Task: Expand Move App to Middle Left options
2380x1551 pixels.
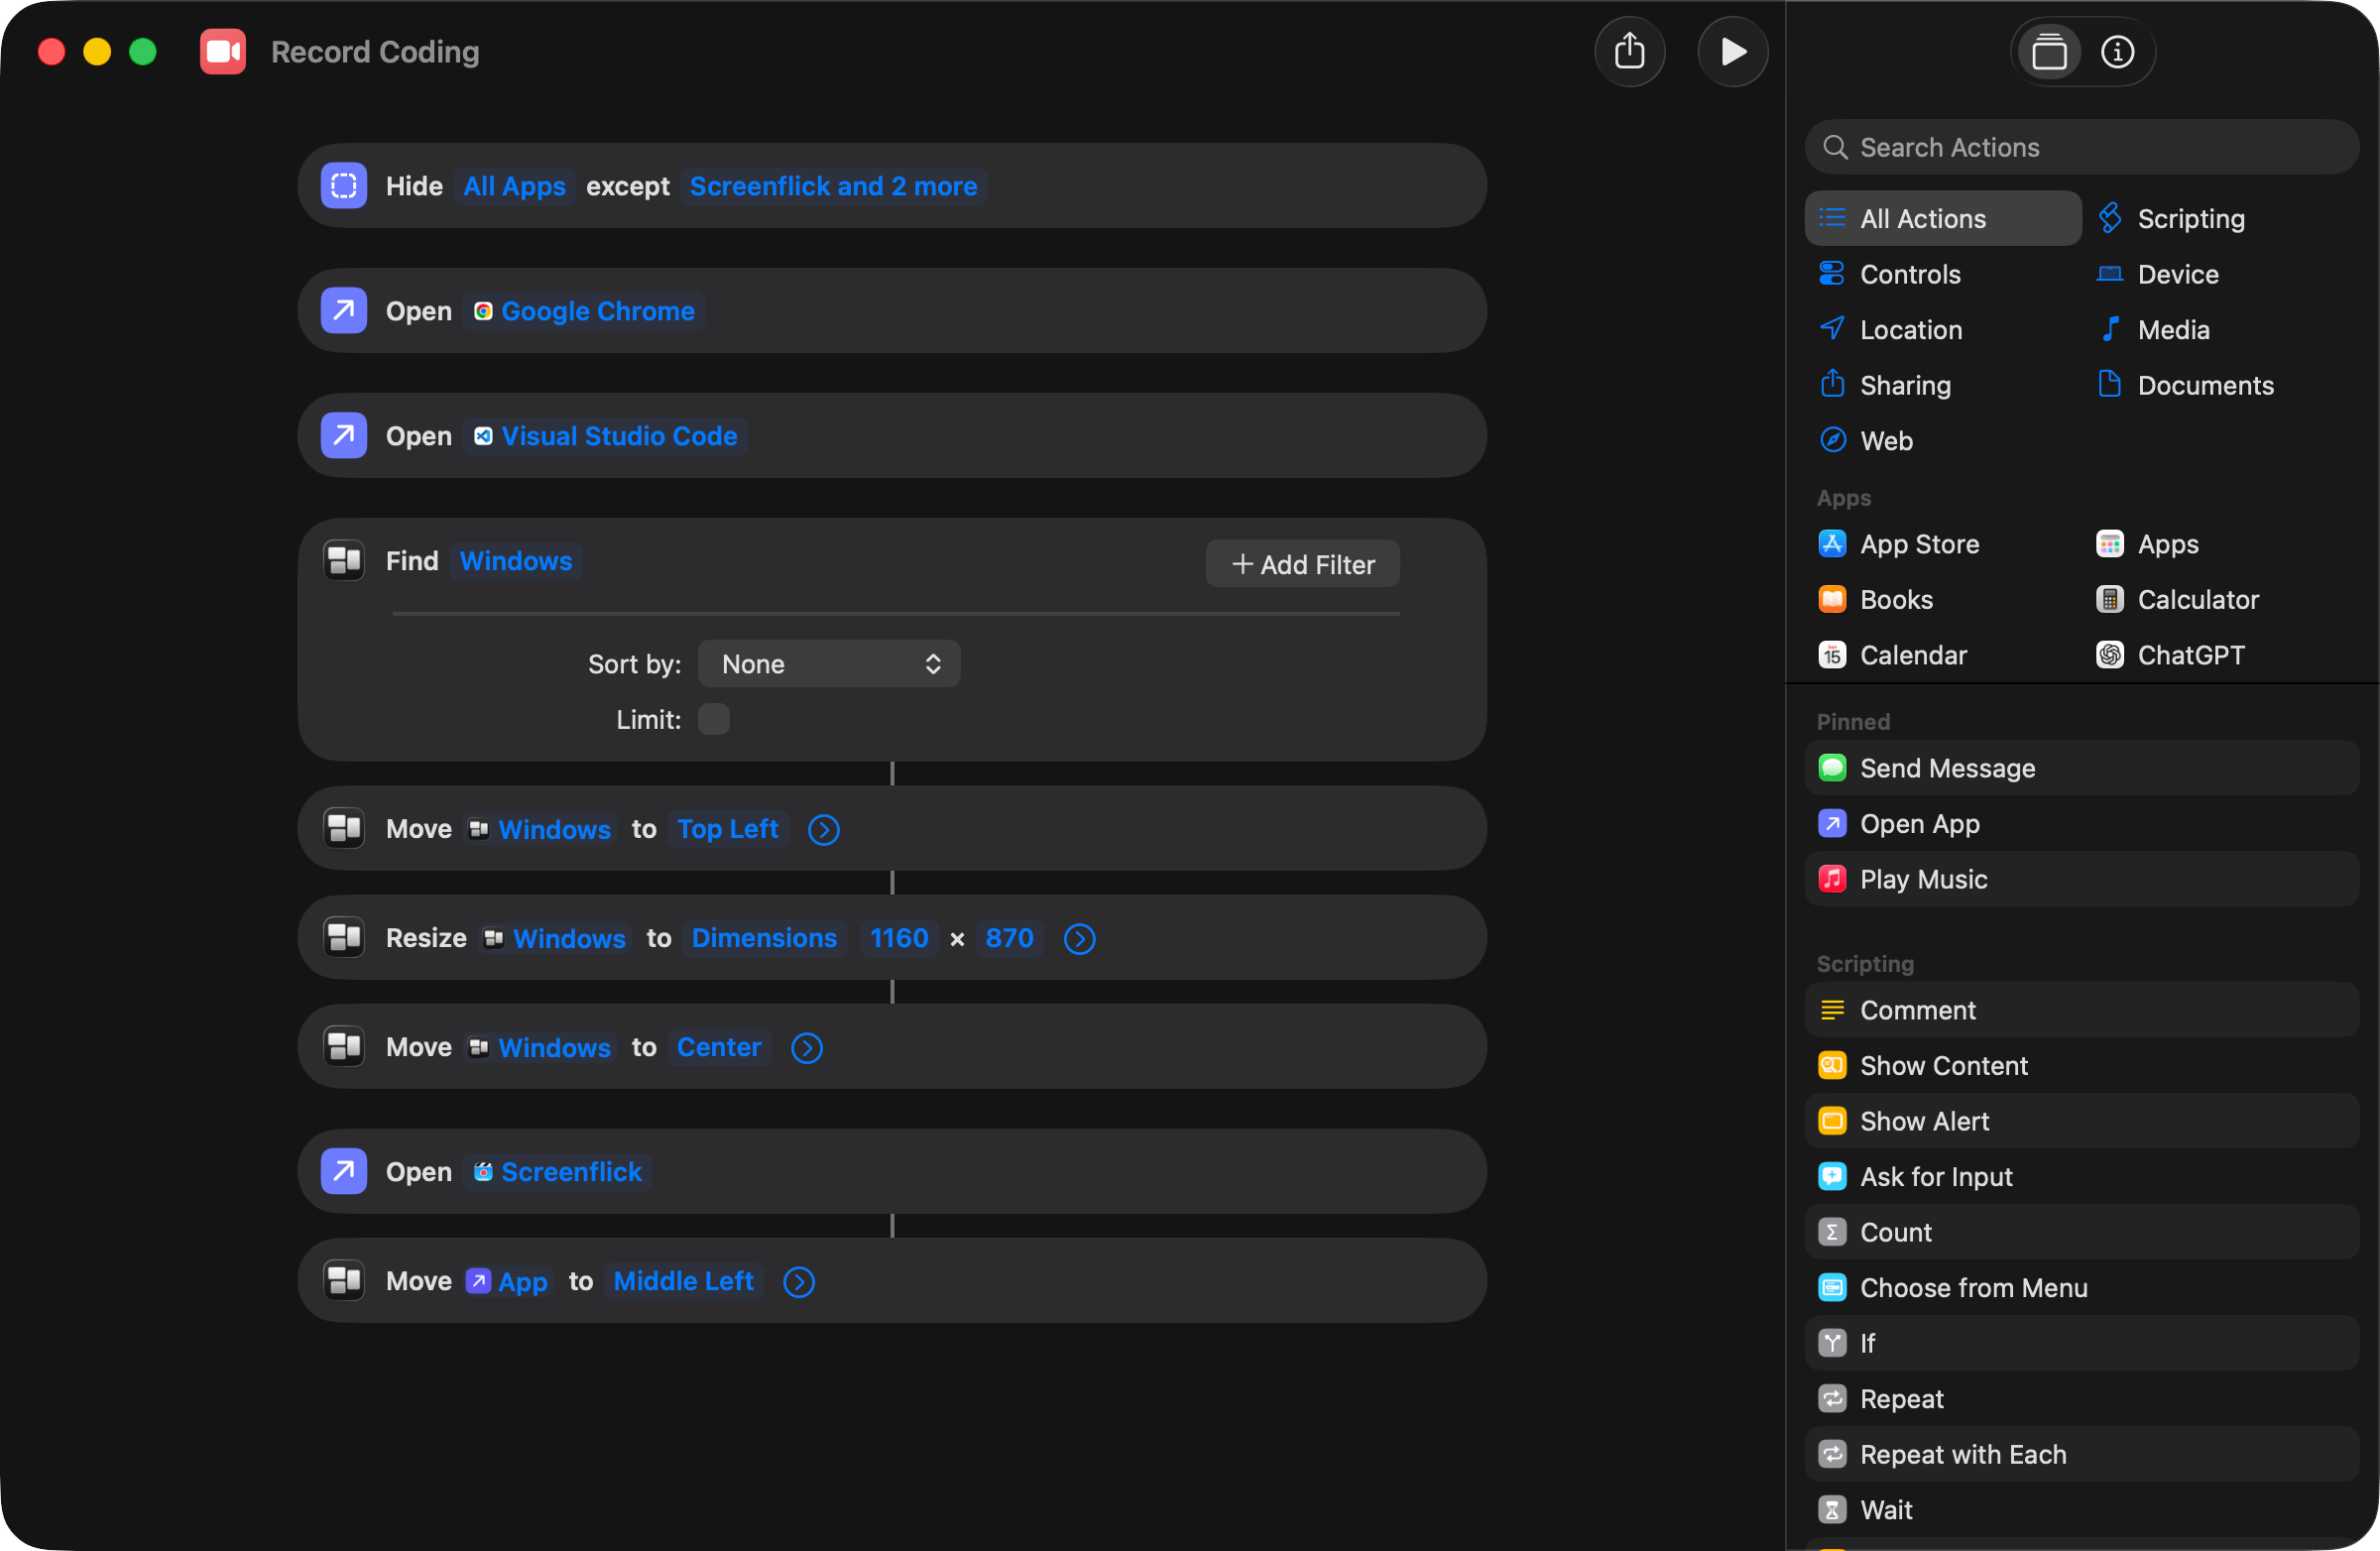Action: [x=798, y=1282]
